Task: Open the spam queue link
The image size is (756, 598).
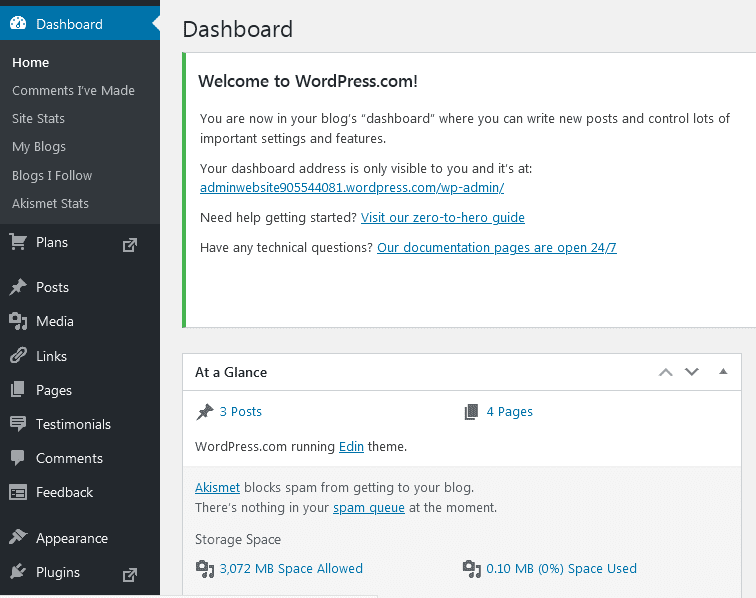Action: pos(369,508)
